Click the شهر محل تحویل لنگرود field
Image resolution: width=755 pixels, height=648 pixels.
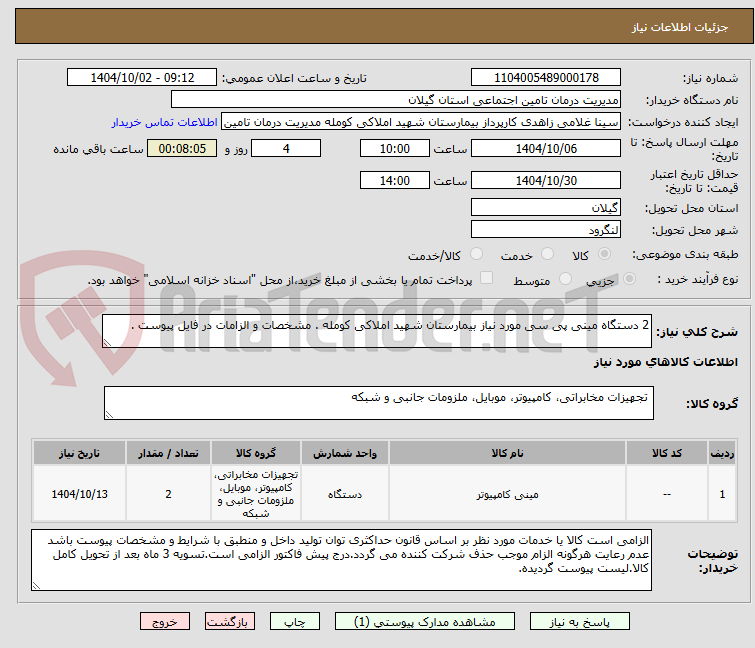click(546, 230)
